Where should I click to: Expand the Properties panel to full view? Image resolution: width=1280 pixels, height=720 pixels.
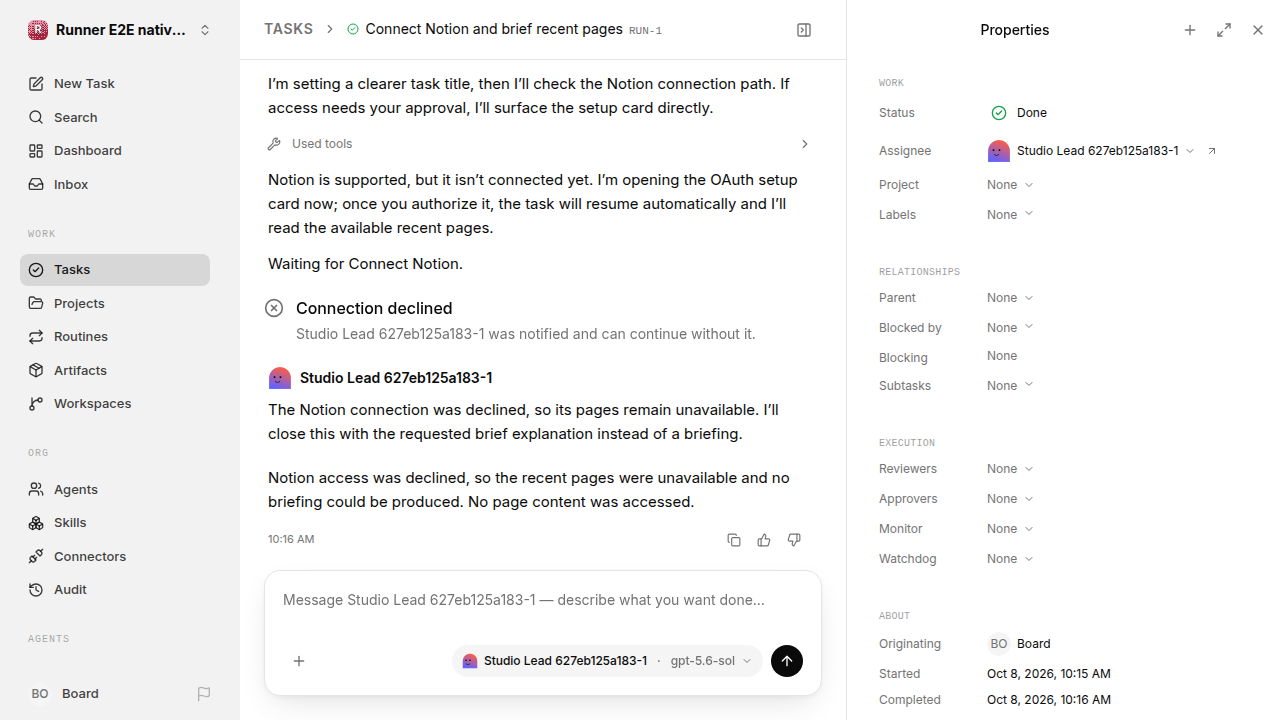1224,30
